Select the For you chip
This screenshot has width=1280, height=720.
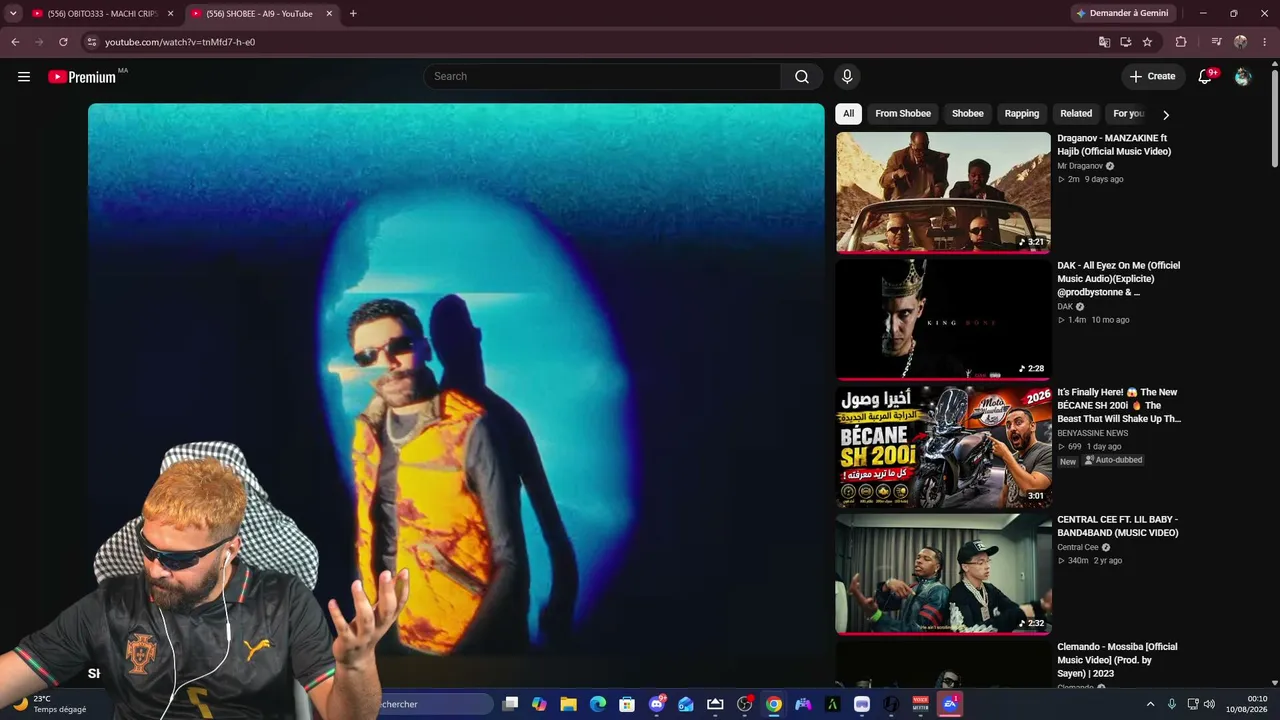(1128, 114)
